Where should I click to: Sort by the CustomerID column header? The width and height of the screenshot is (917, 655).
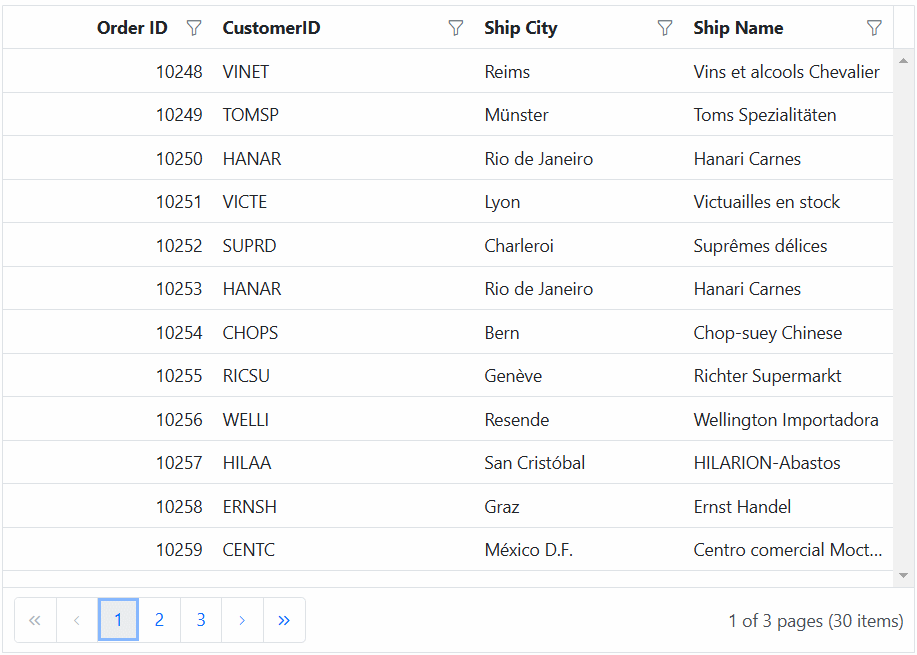tap(271, 28)
